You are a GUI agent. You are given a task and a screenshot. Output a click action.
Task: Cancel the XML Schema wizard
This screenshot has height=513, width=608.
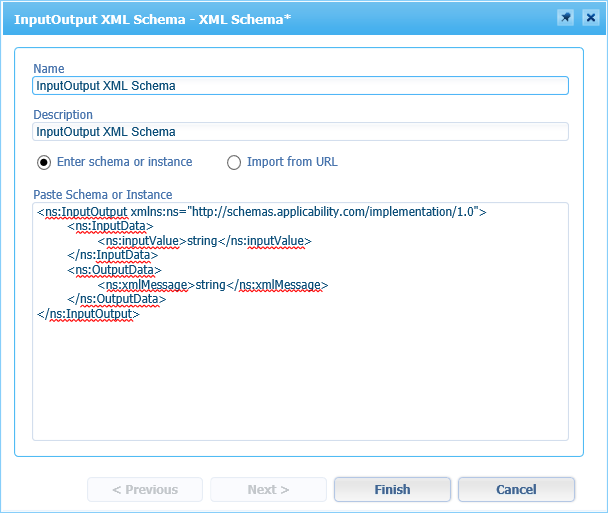pyautogui.click(x=516, y=490)
